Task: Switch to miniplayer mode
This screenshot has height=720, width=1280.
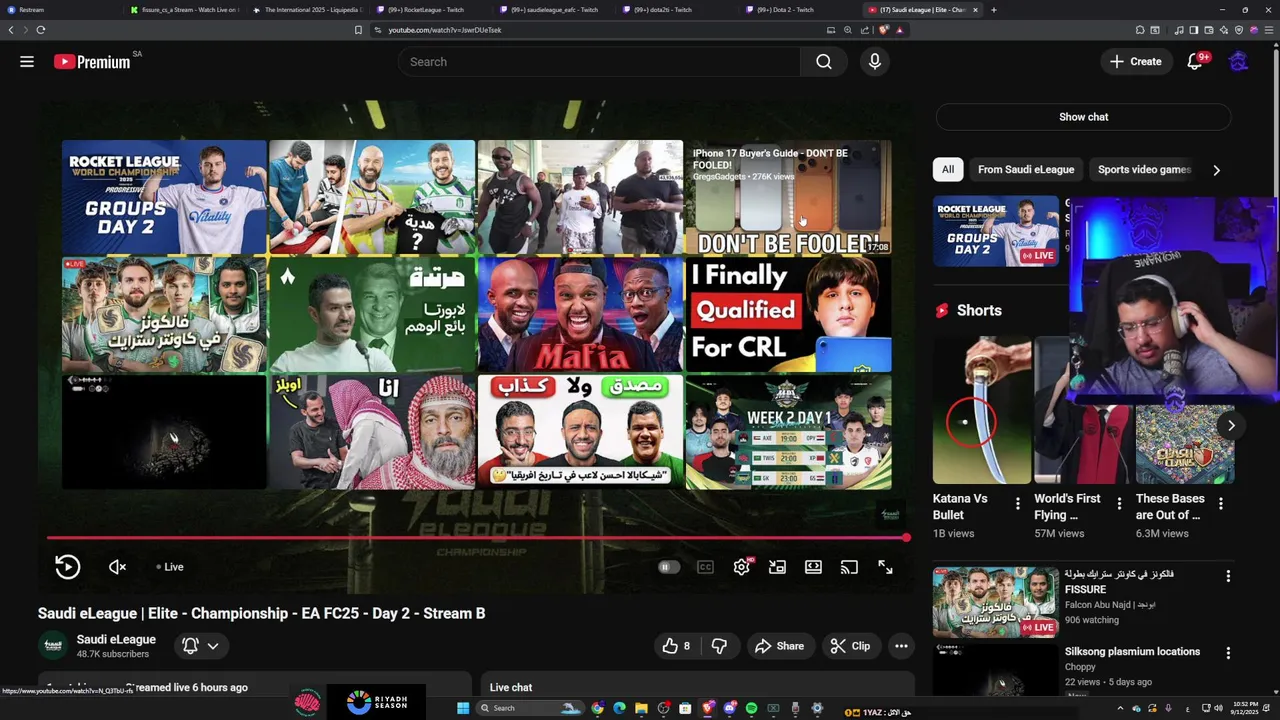Action: click(x=777, y=567)
